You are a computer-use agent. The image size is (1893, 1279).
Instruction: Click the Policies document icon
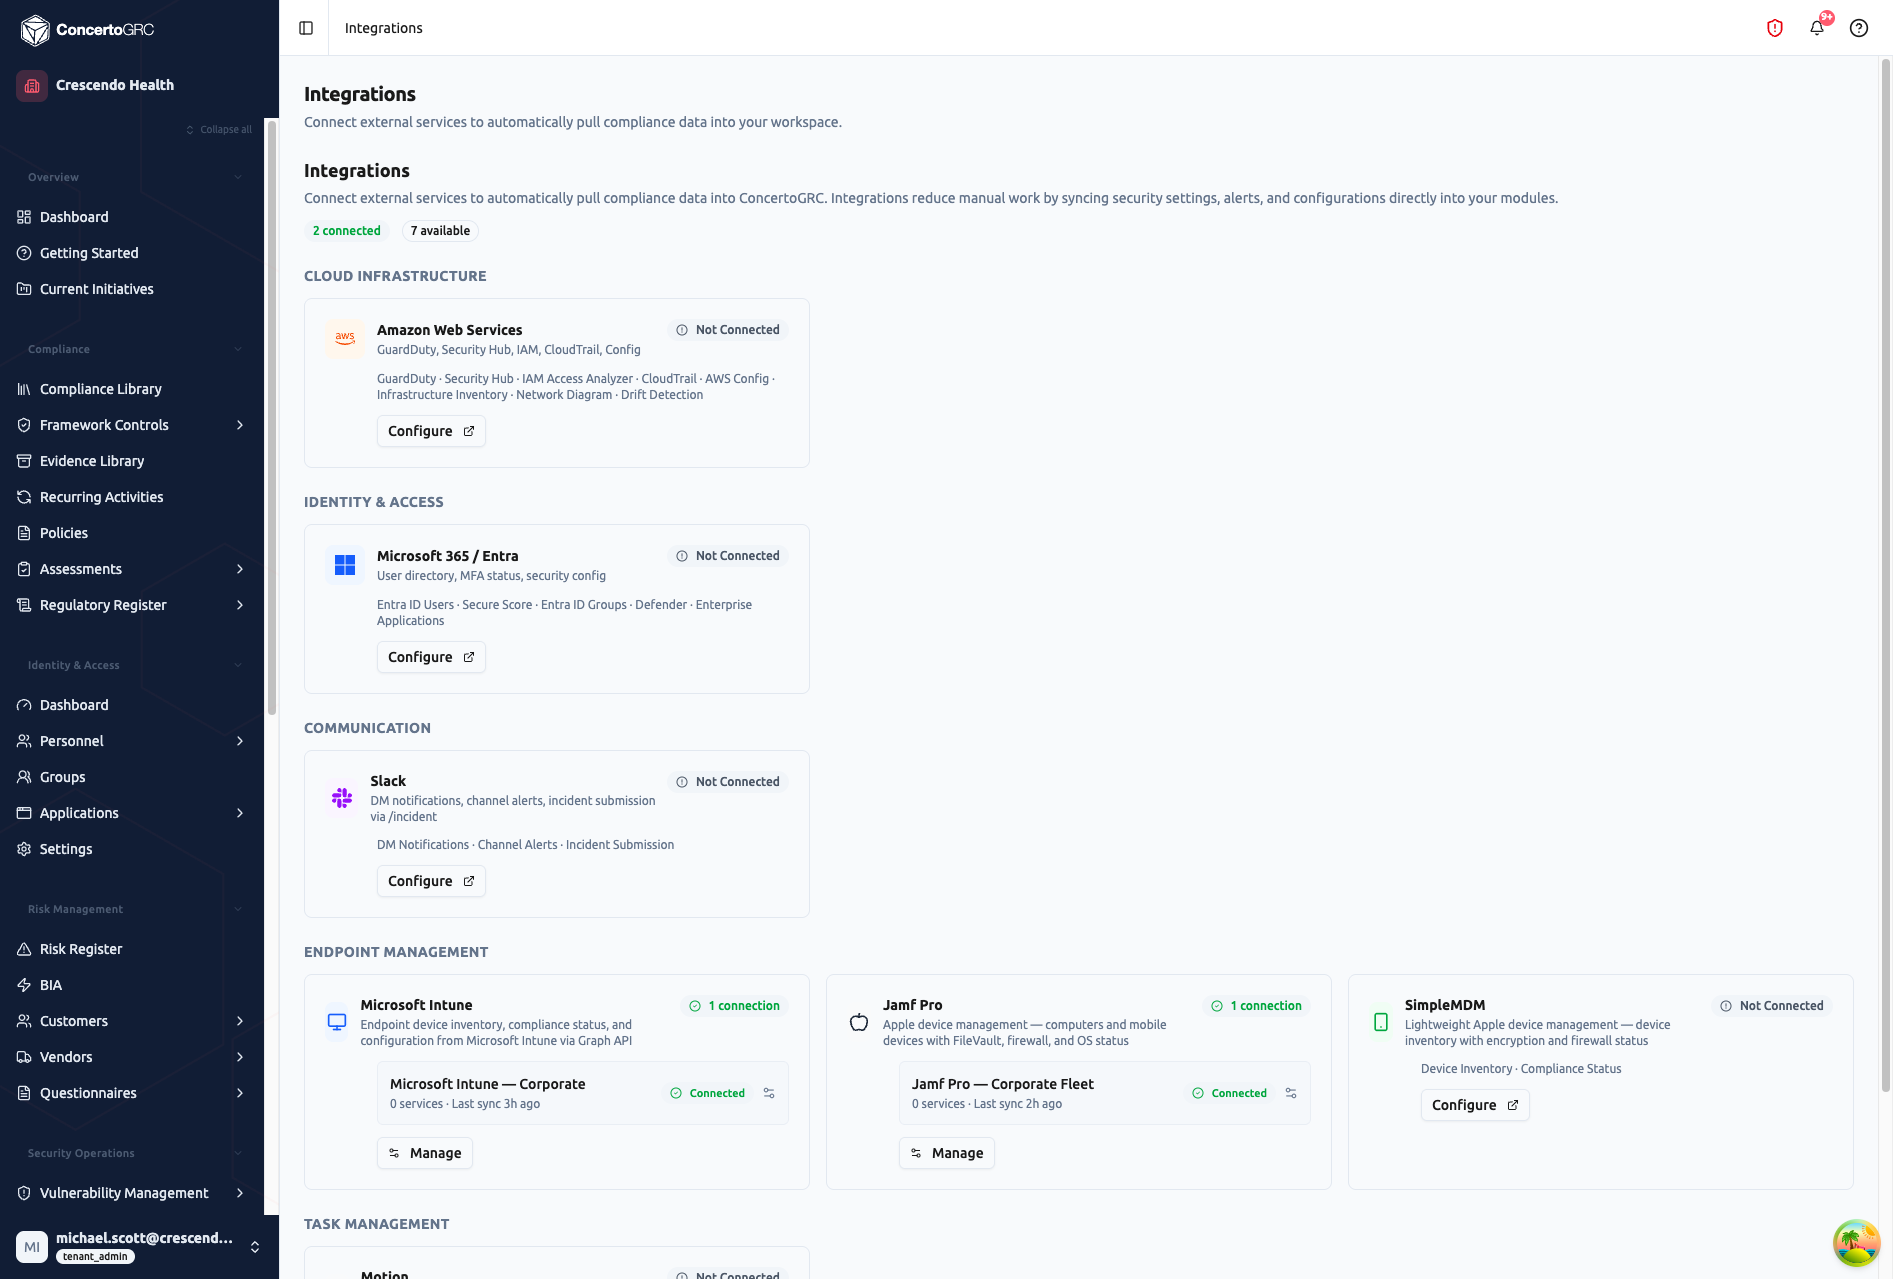[24, 533]
